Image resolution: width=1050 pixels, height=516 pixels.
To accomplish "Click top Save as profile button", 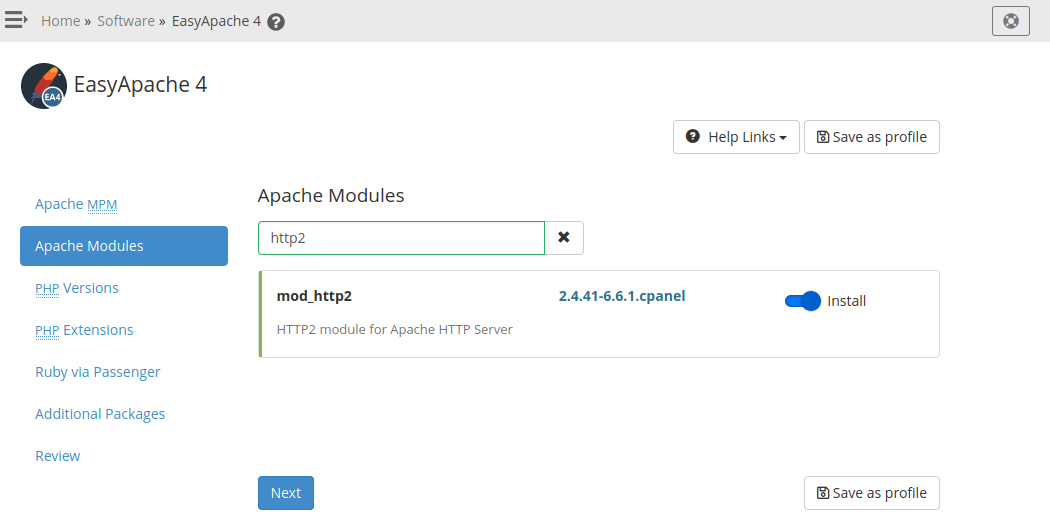I will 871,137.
